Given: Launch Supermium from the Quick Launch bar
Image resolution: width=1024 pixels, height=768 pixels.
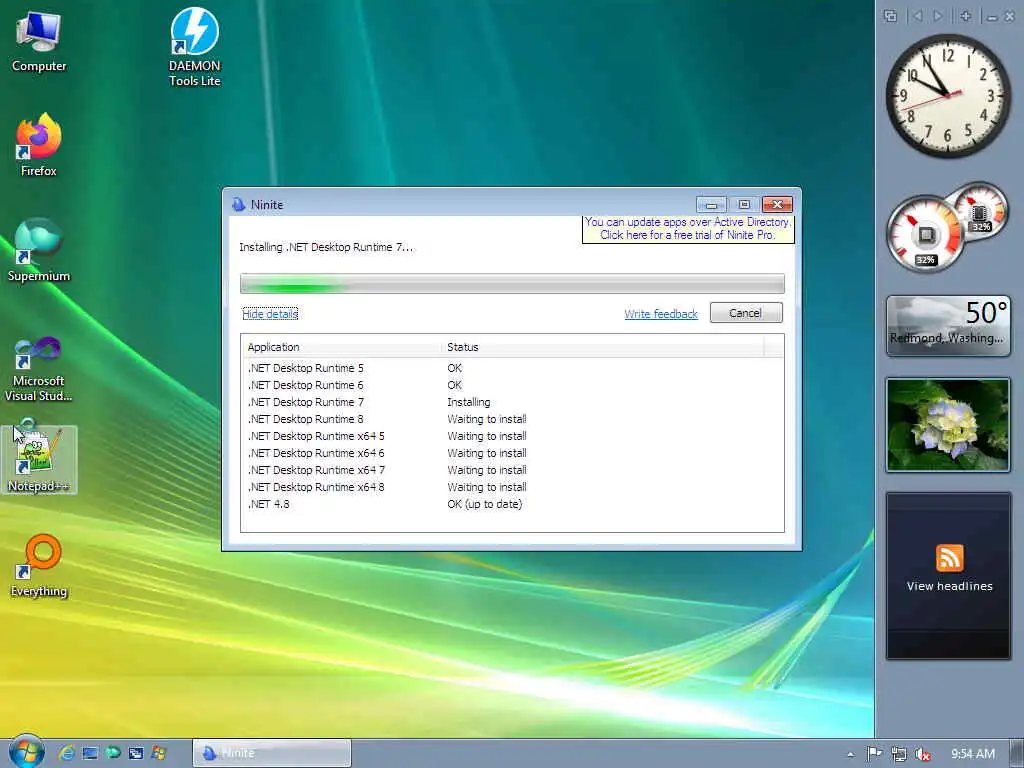Looking at the screenshot, I should point(113,753).
